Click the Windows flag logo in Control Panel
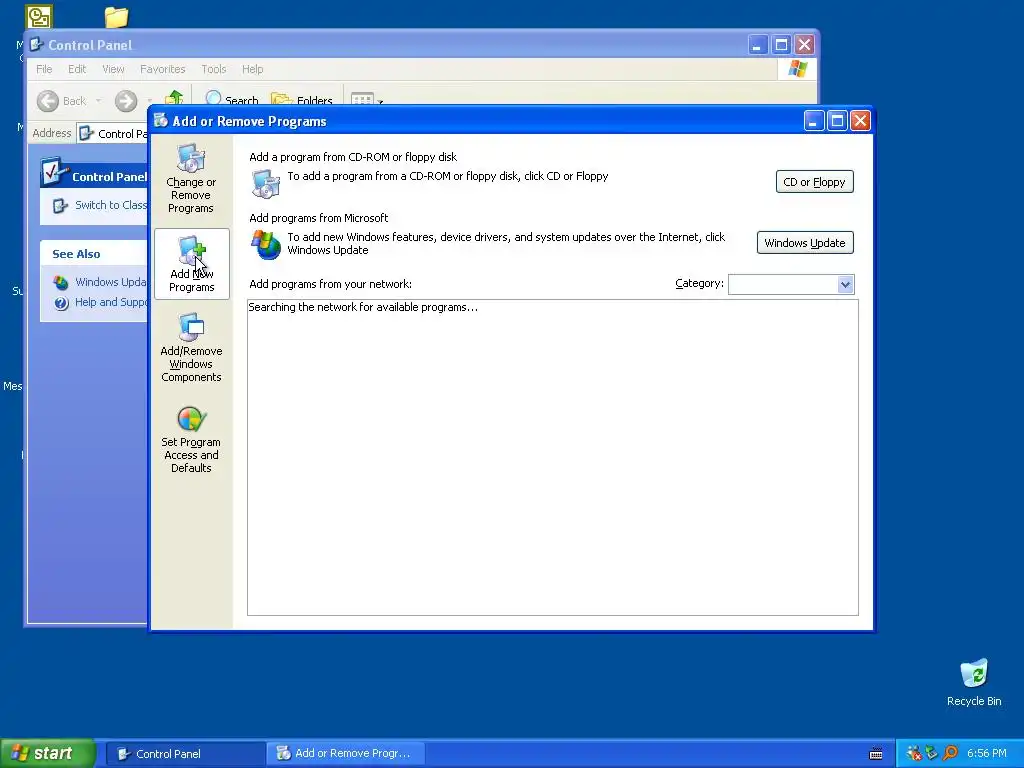The image size is (1024, 768). (797, 69)
